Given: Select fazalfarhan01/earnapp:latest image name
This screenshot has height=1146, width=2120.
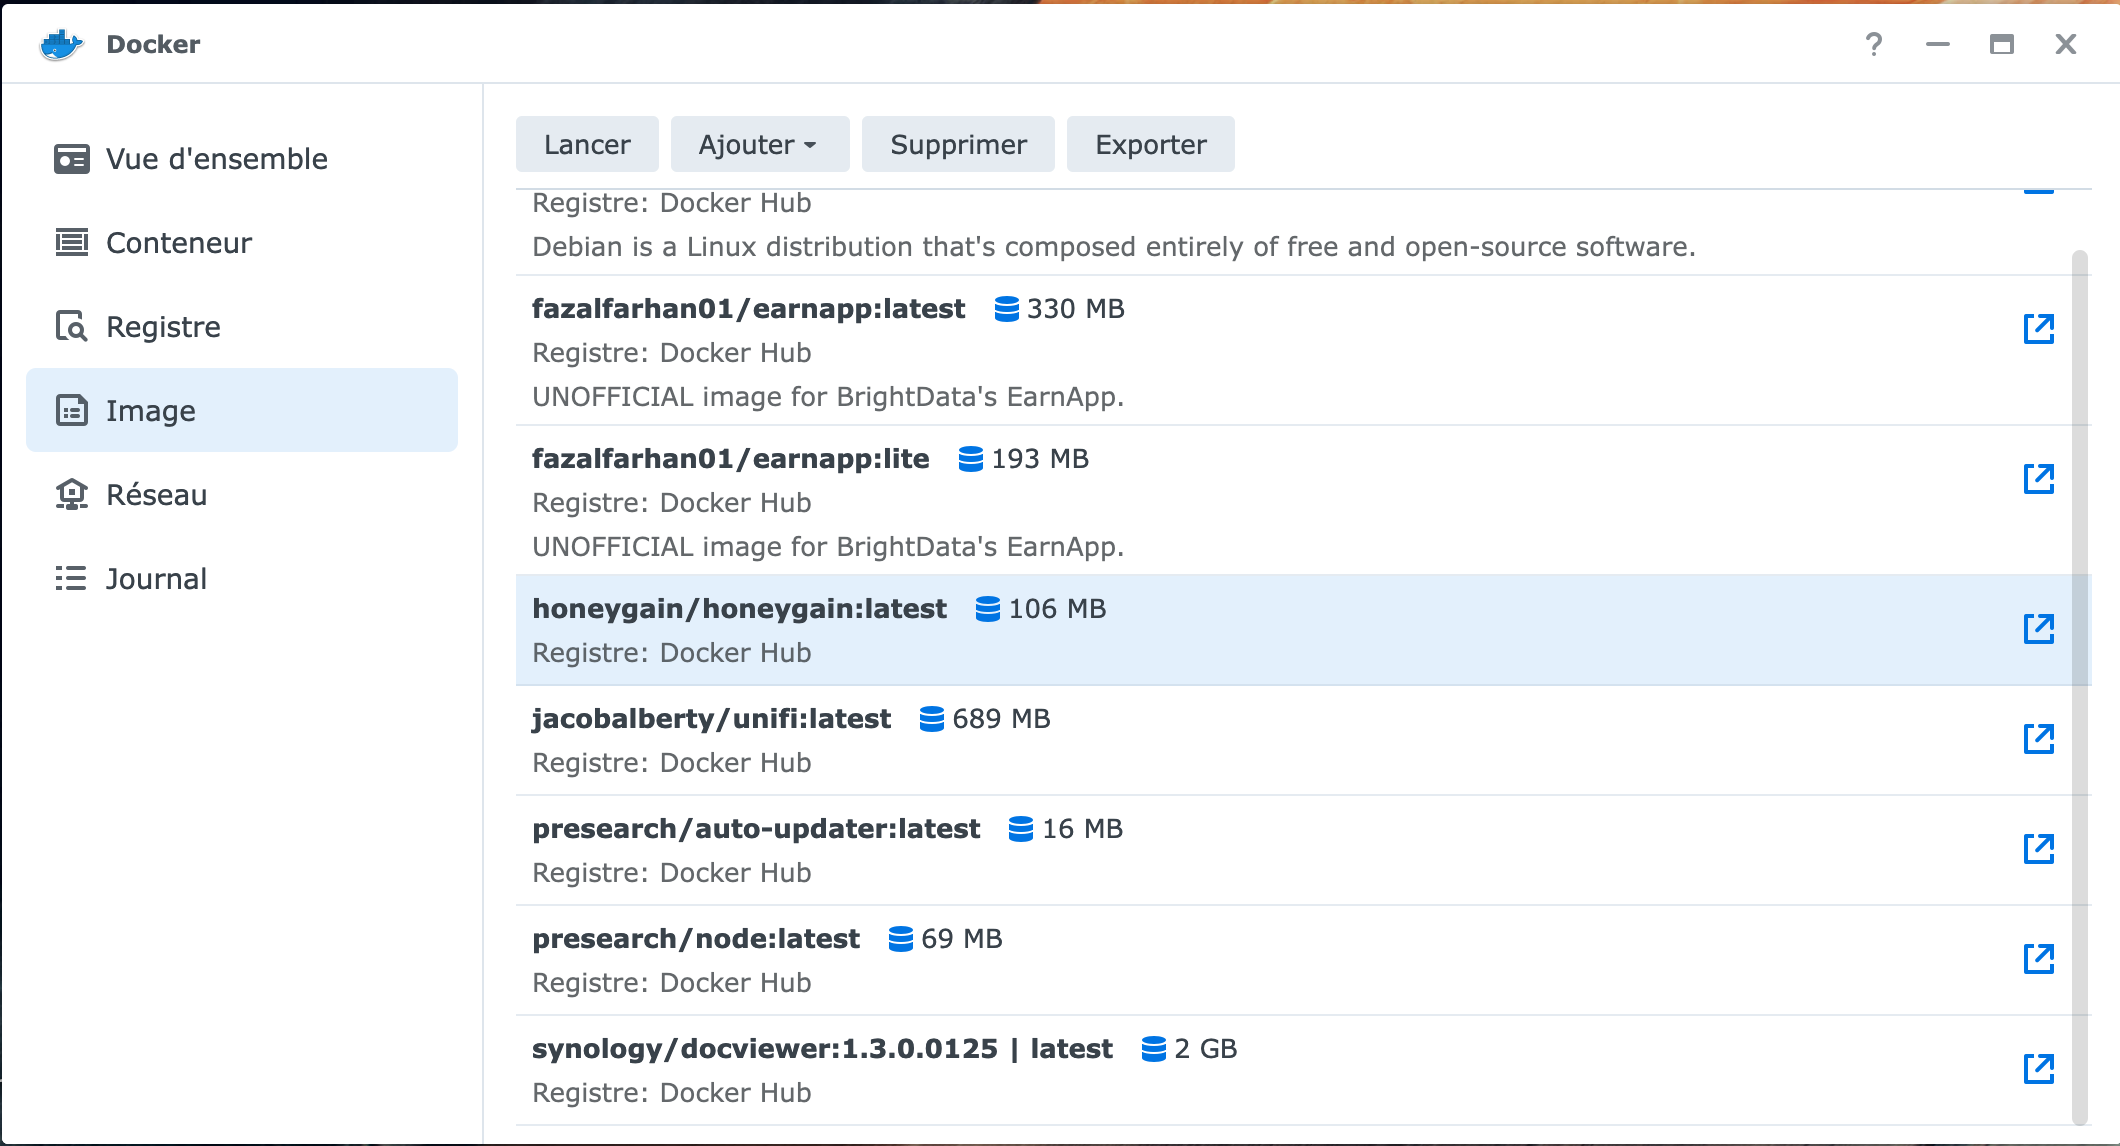Looking at the screenshot, I should coord(748,309).
